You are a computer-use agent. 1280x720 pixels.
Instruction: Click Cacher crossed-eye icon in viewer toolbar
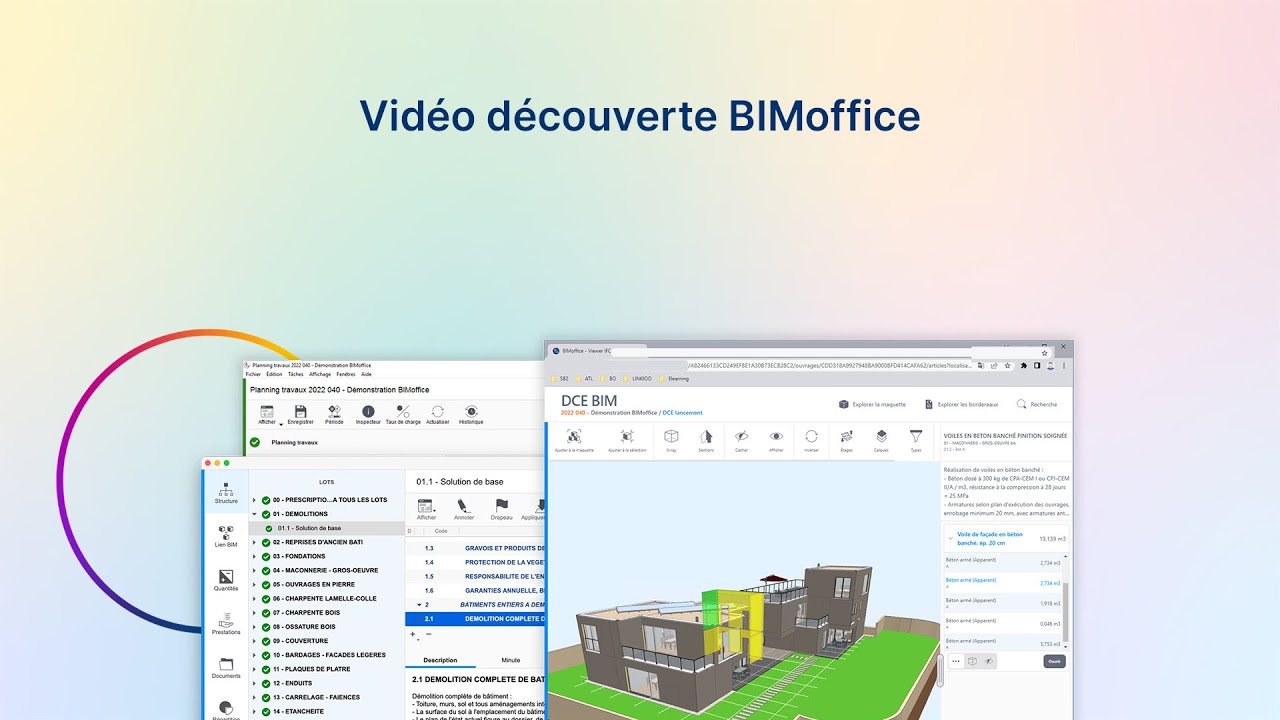tap(741, 436)
